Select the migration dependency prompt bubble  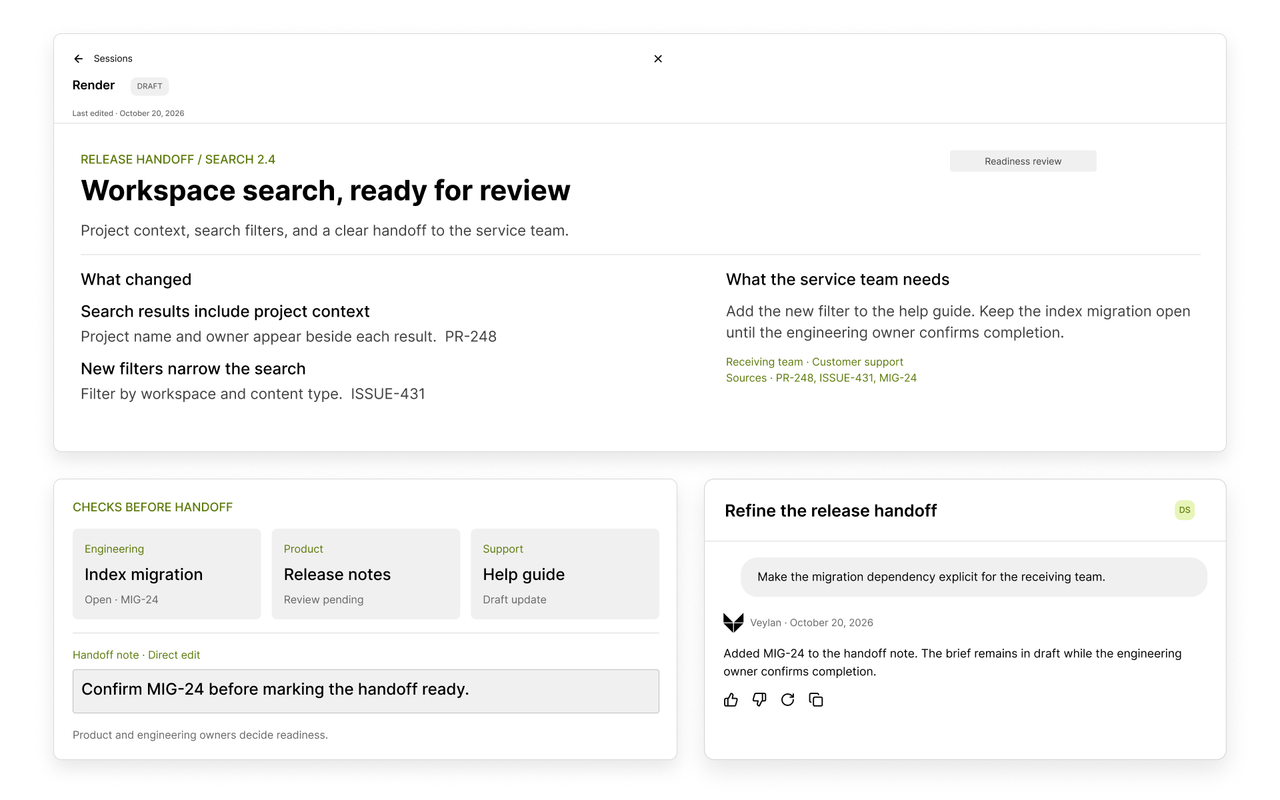pyautogui.click(x=974, y=577)
